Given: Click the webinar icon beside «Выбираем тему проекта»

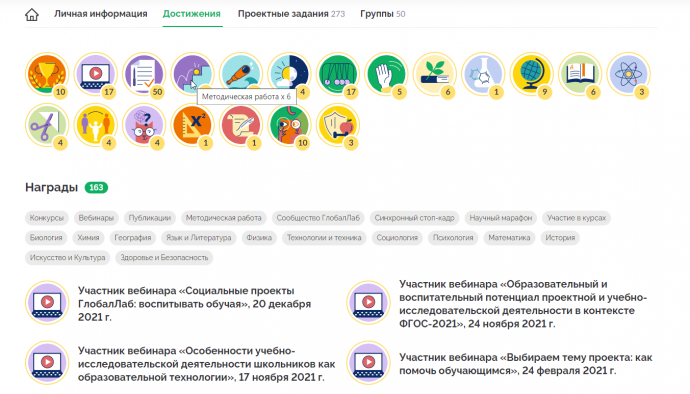Looking at the screenshot, I should pos(368,363).
